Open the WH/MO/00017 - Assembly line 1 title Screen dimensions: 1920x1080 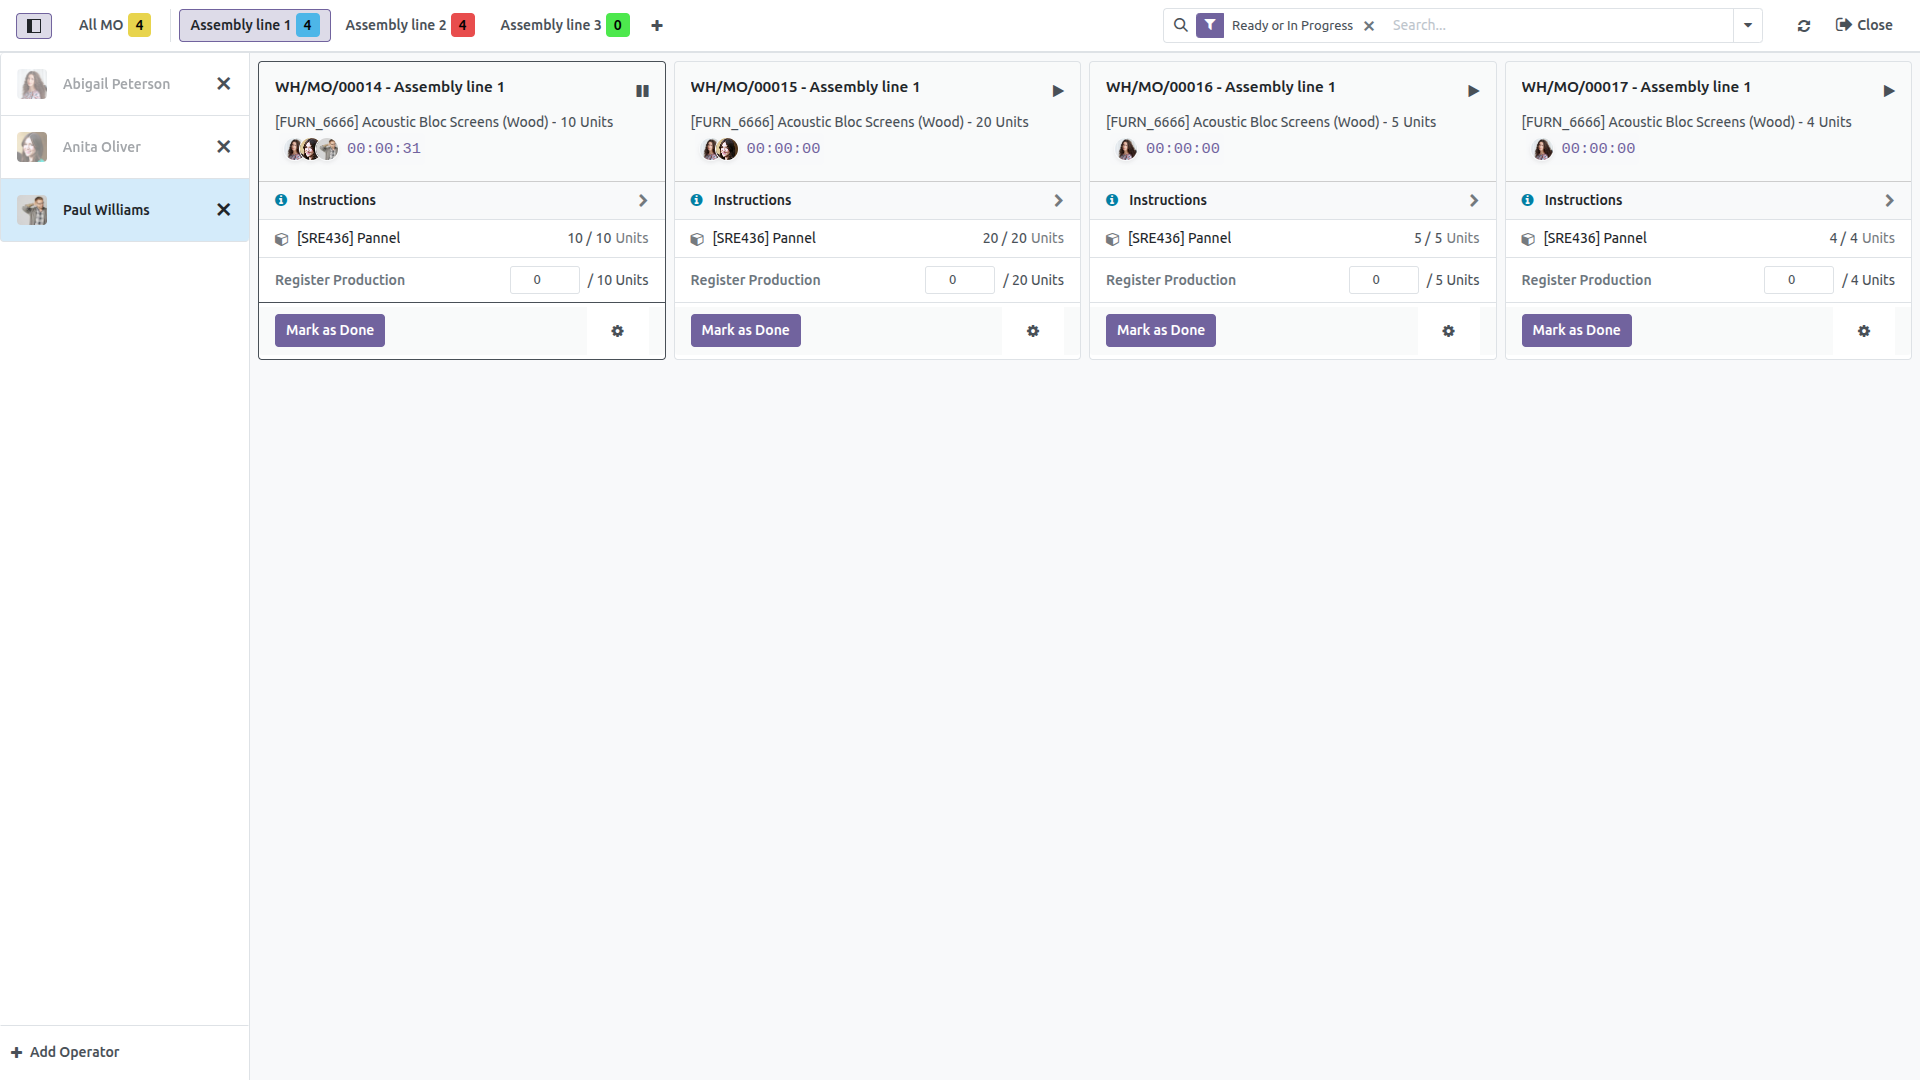[x=1636, y=87]
